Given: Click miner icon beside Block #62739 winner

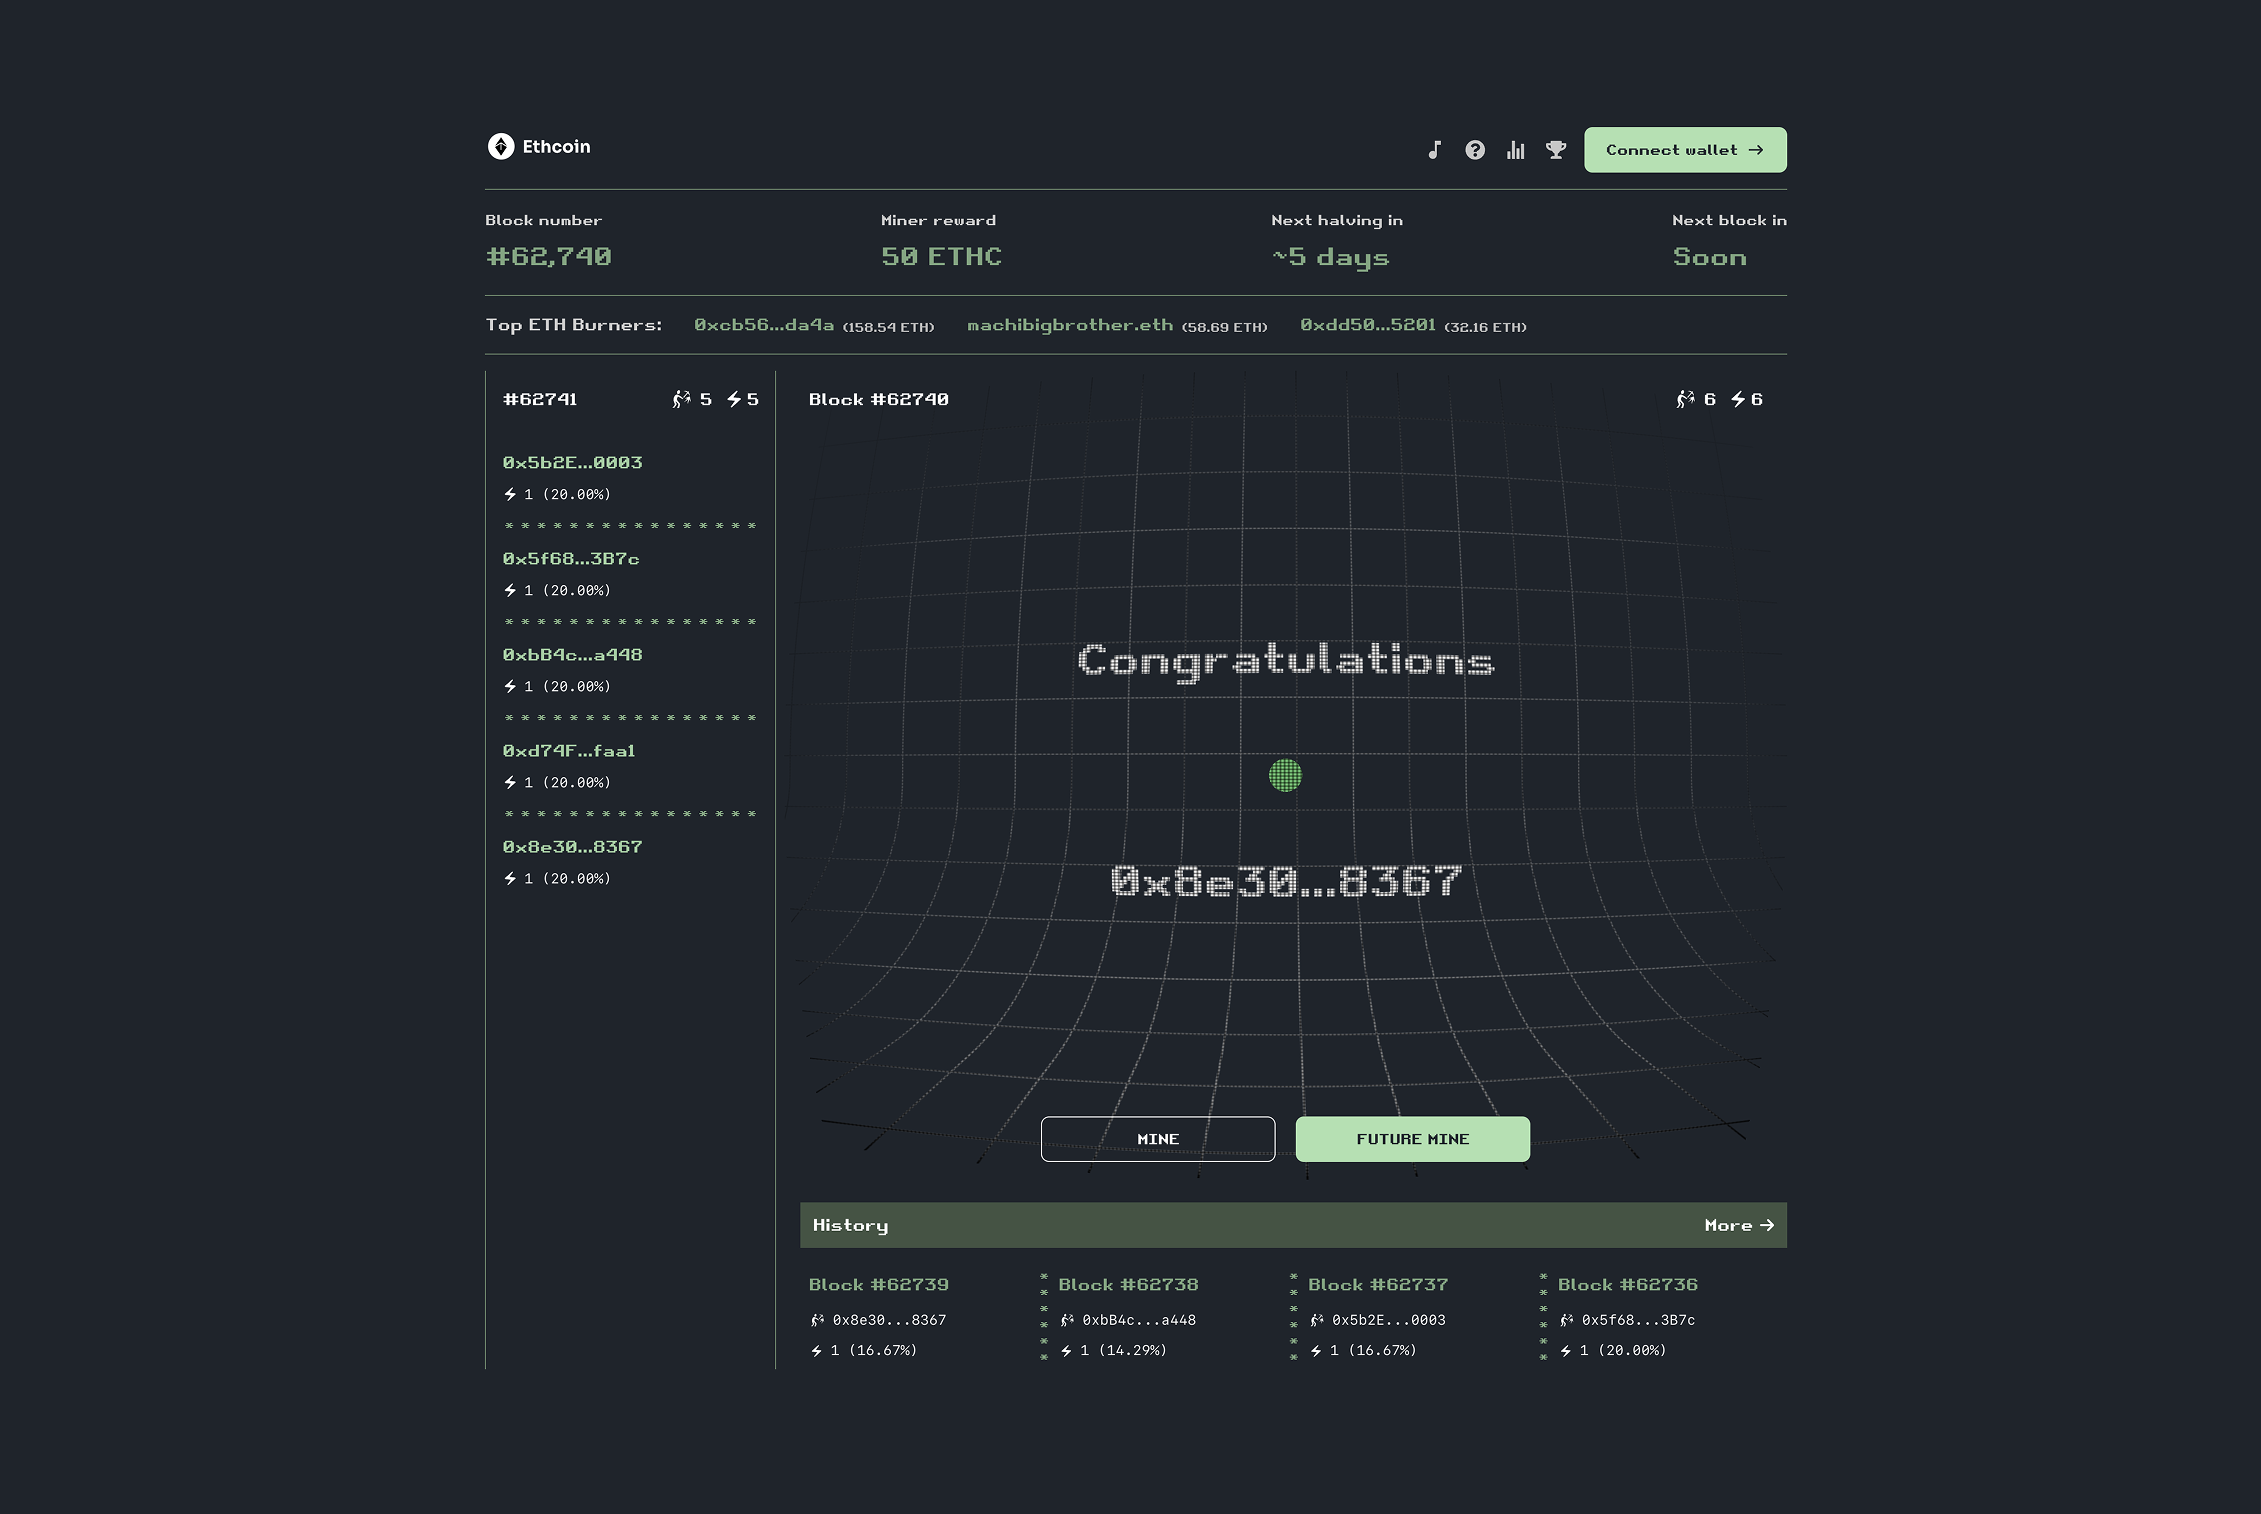Looking at the screenshot, I should tap(818, 1320).
